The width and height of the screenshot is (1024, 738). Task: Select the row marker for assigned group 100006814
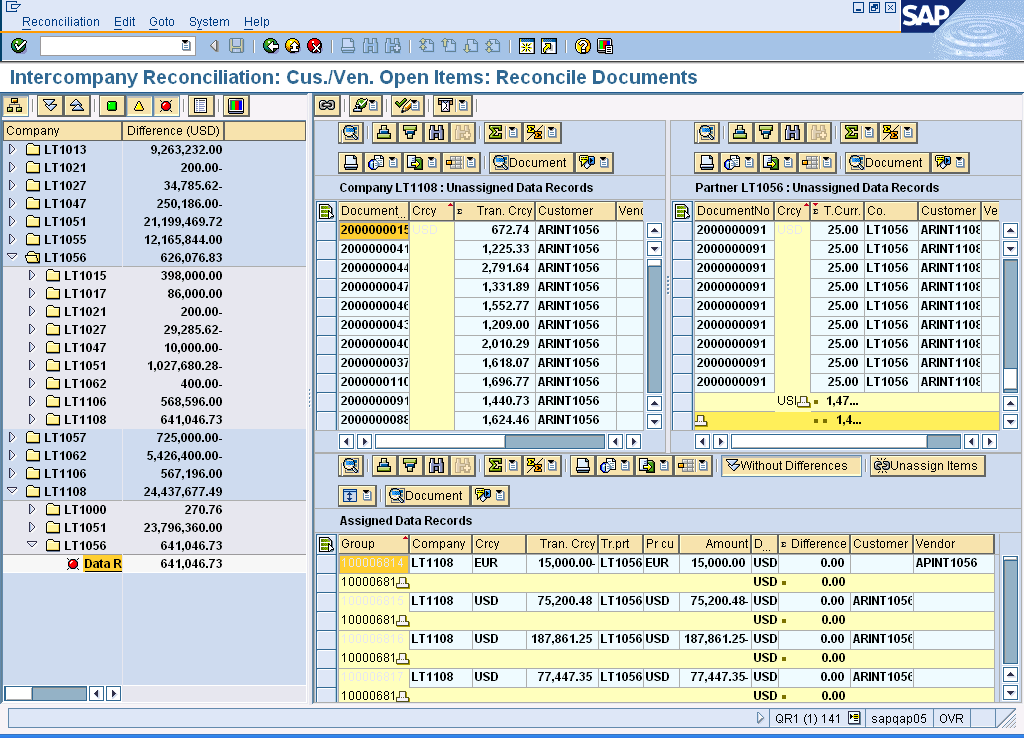(326, 563)
